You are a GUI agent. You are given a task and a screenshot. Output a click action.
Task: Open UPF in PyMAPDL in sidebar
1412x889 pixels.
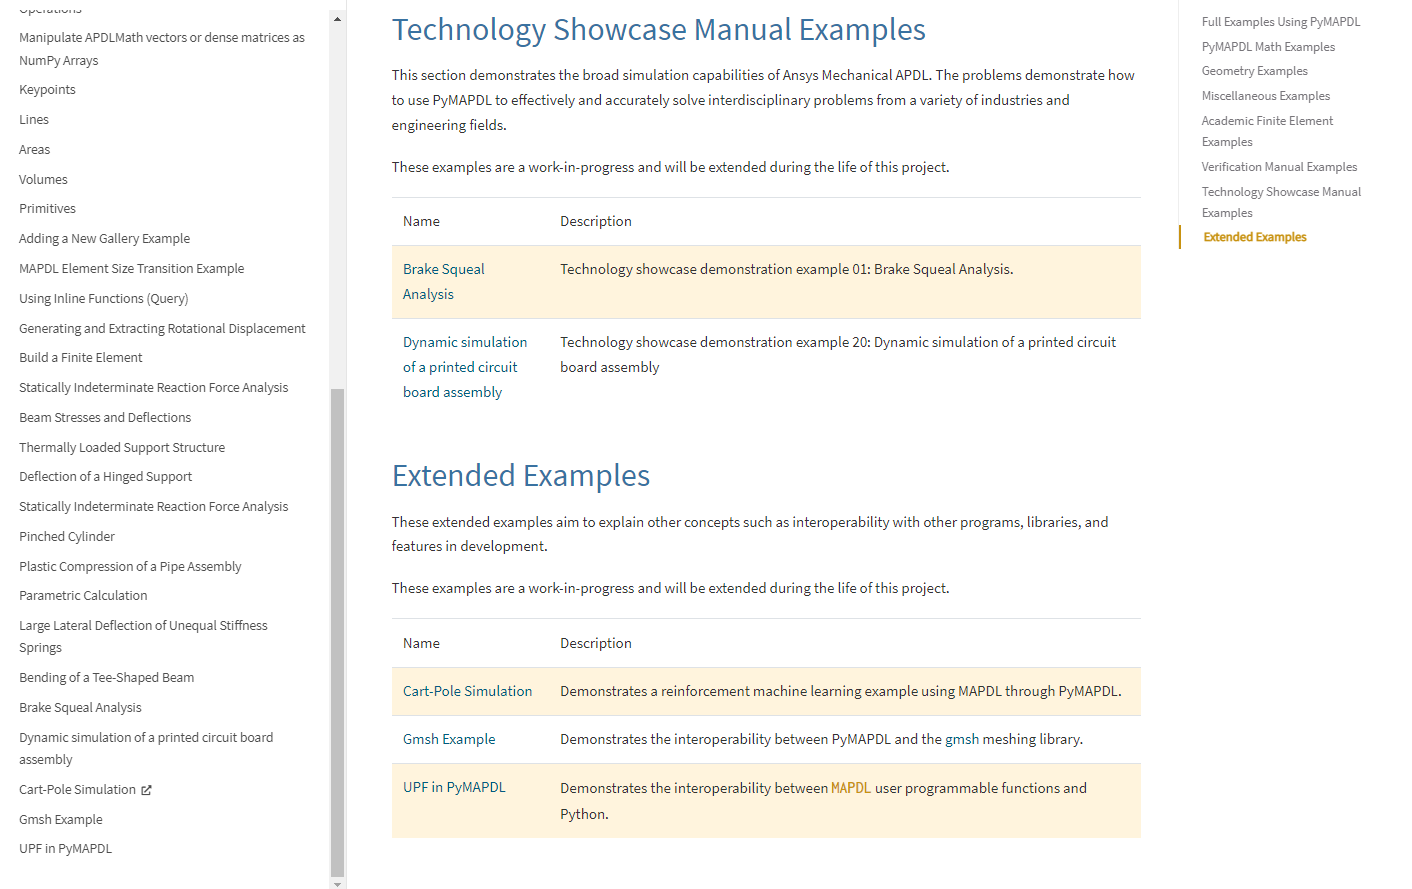65,849
